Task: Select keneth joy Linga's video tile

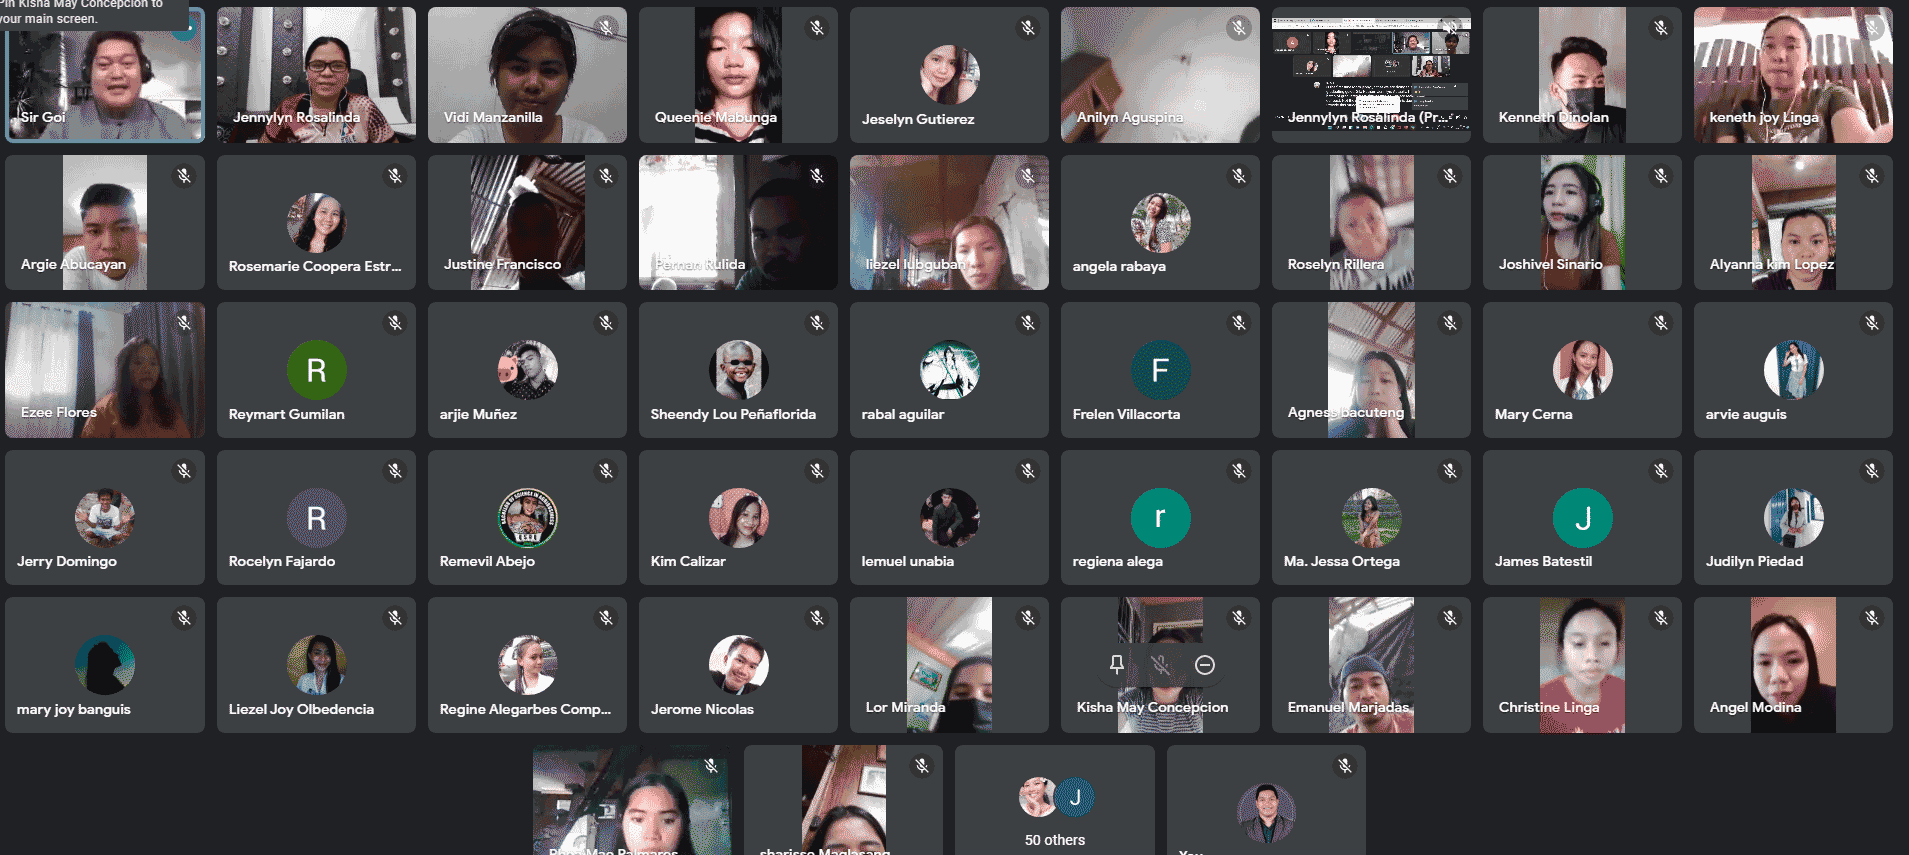Action: [1792, 75]
